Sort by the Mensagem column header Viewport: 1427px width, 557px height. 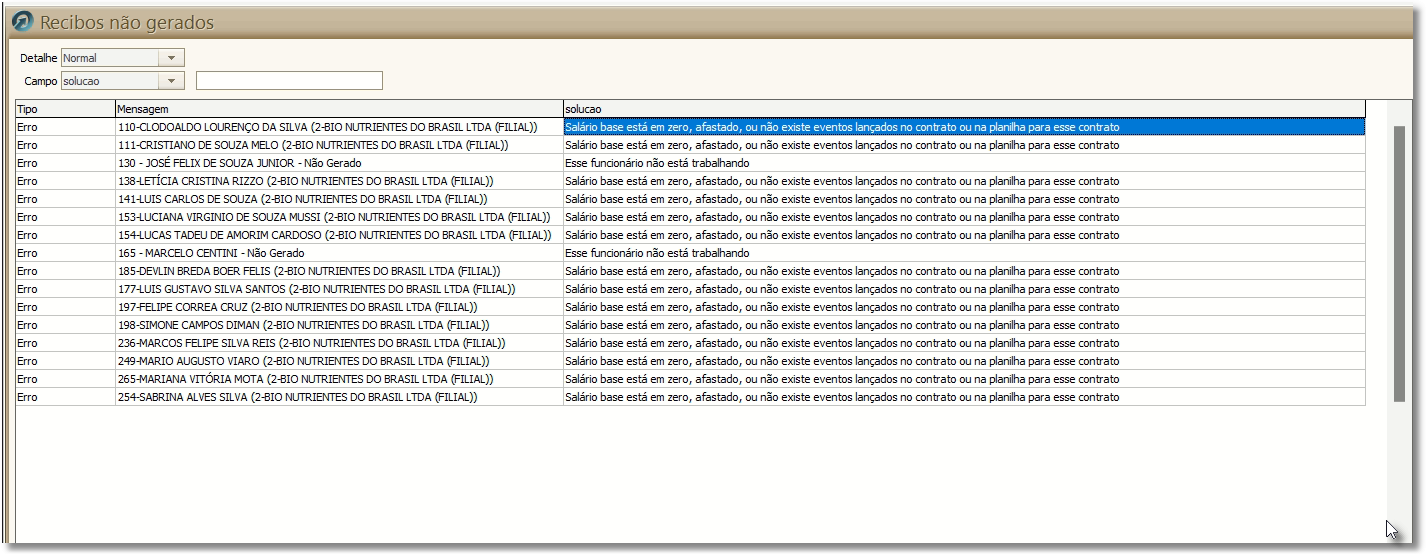(x=339, y=108)
